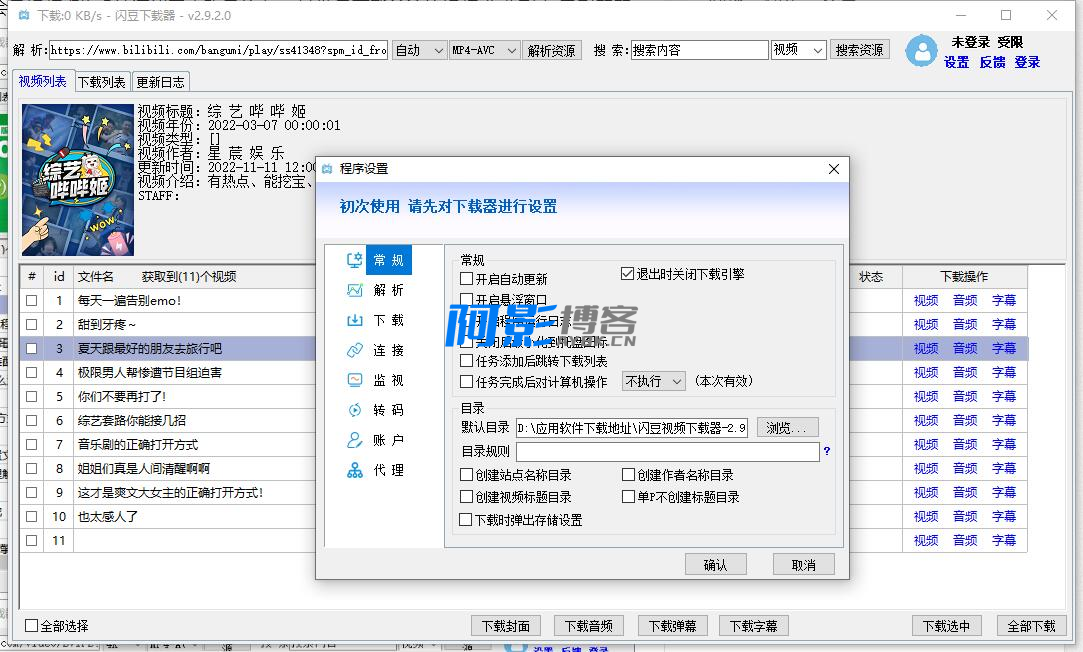
Task: Switch to the 下载列表 tab
Action: coord(102,82)
